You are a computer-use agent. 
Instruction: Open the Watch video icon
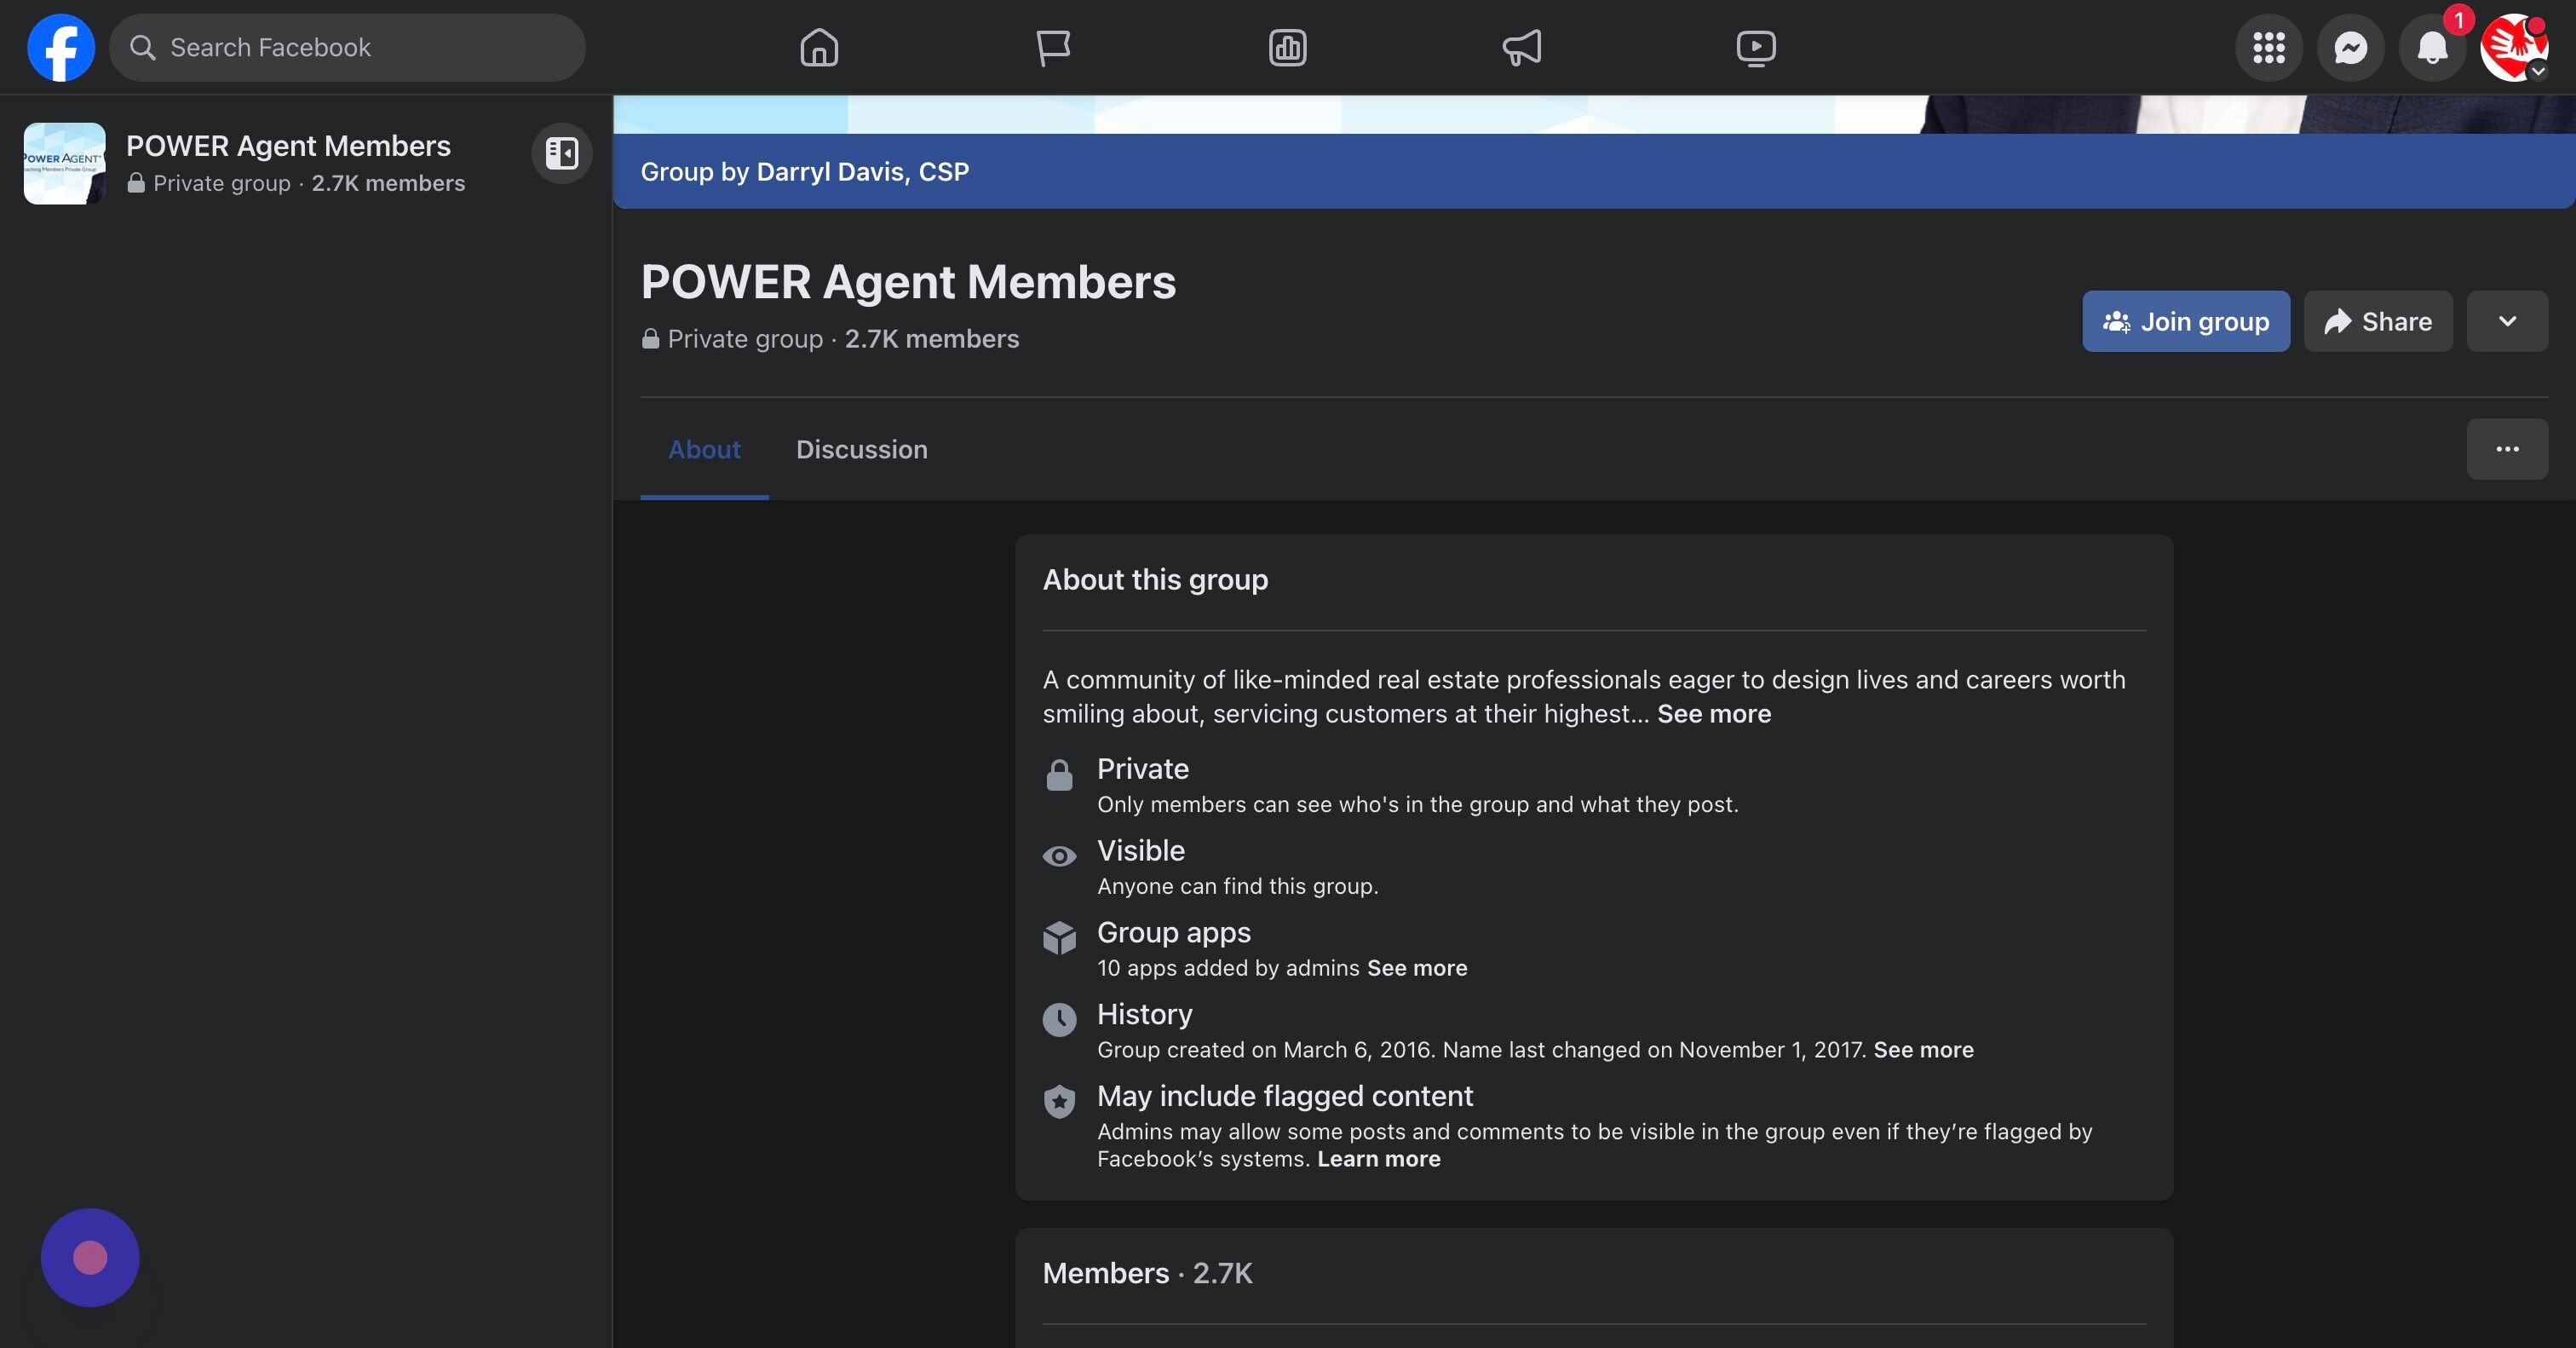point(1756,47)
